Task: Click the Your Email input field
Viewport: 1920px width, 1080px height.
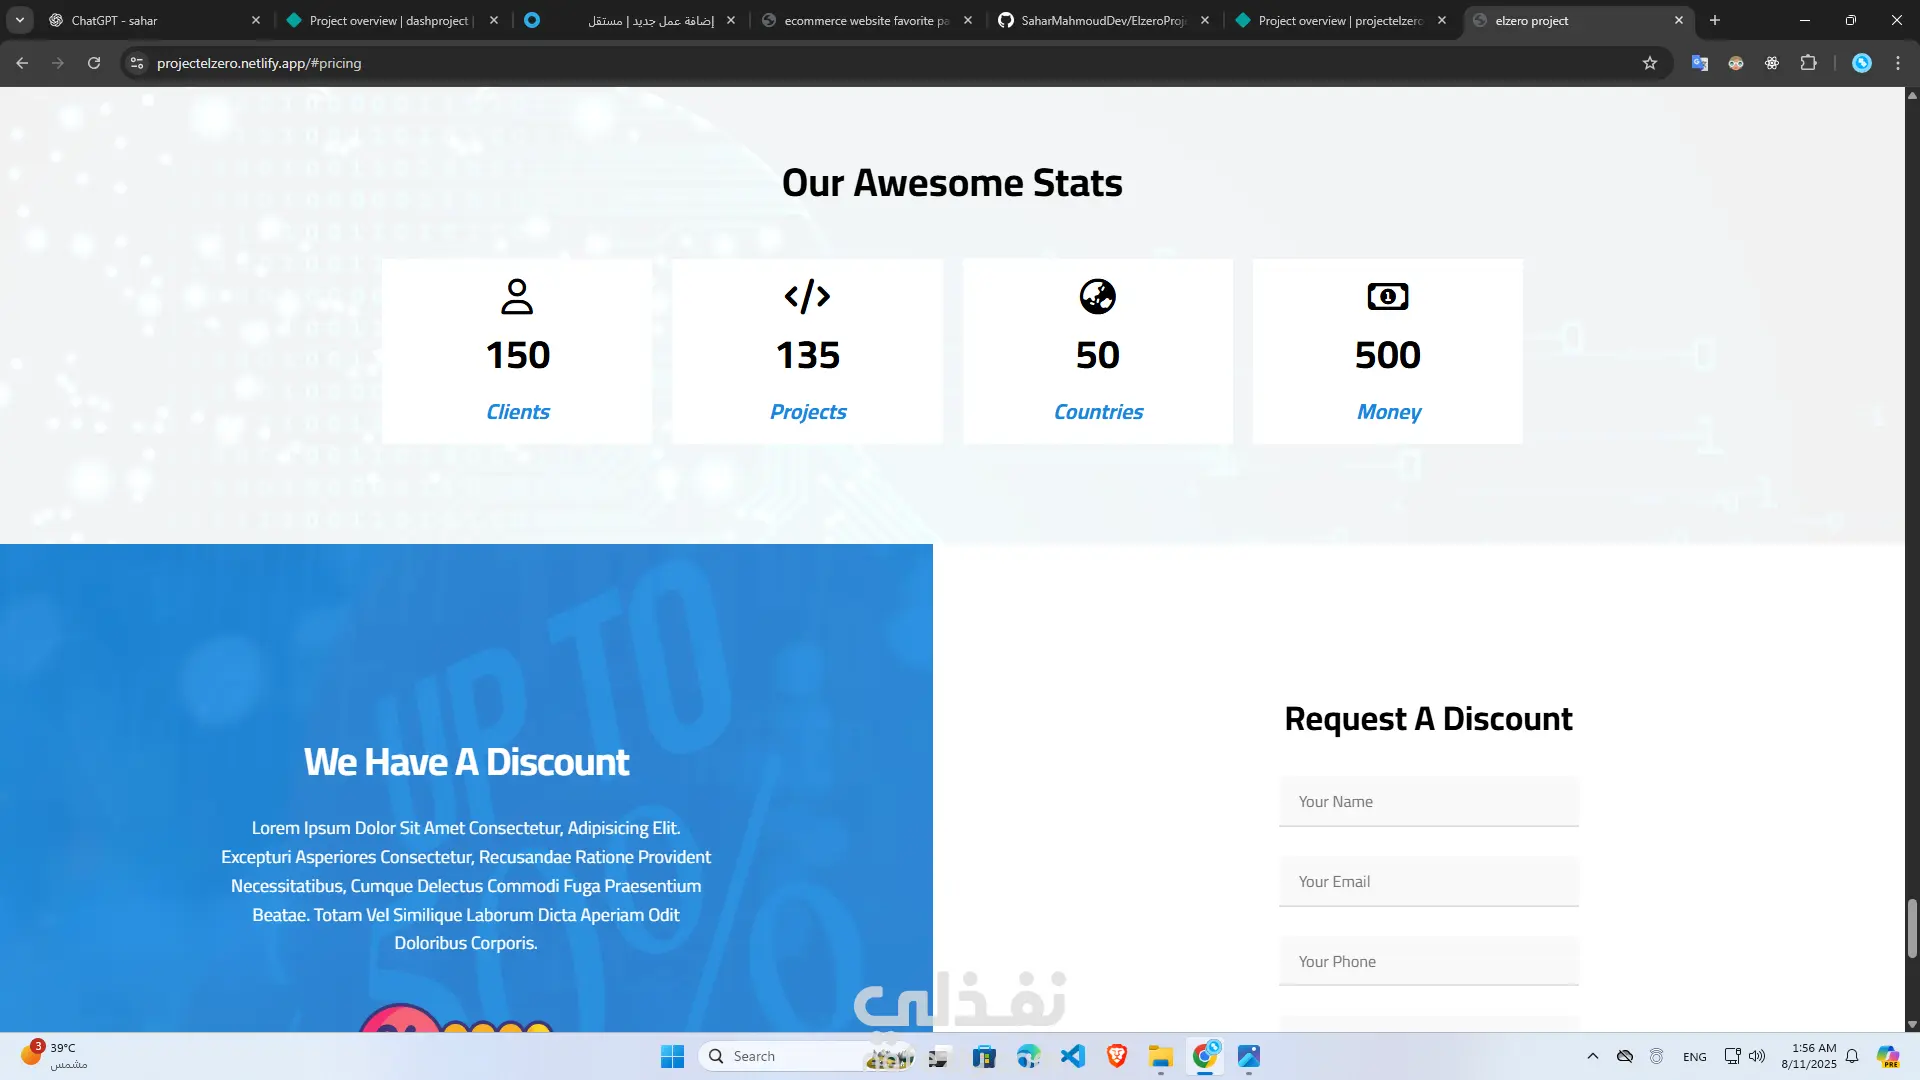Action: [1428, 882]
